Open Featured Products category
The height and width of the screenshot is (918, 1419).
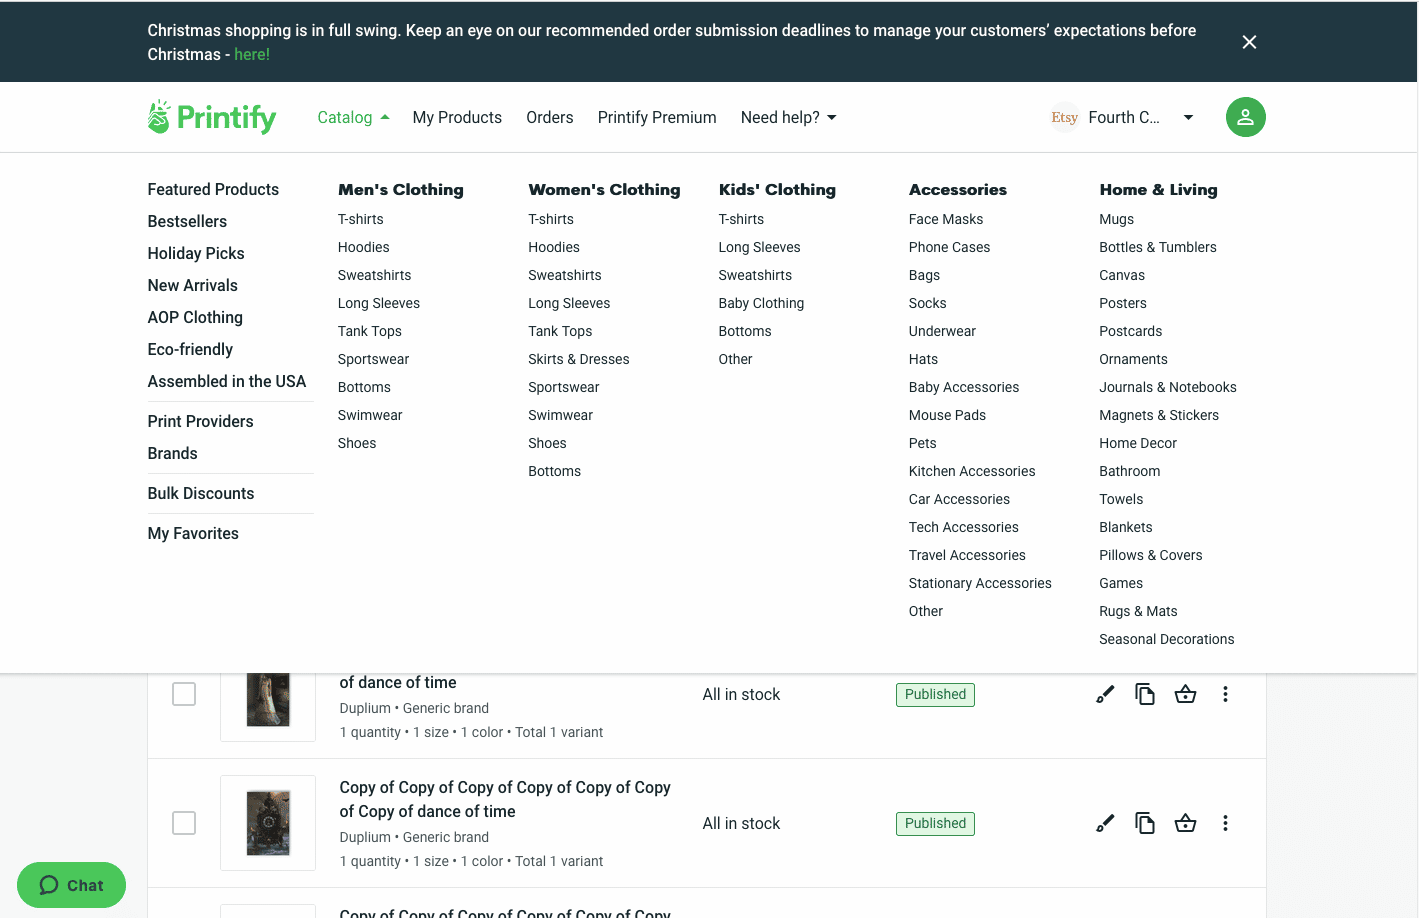213,189
